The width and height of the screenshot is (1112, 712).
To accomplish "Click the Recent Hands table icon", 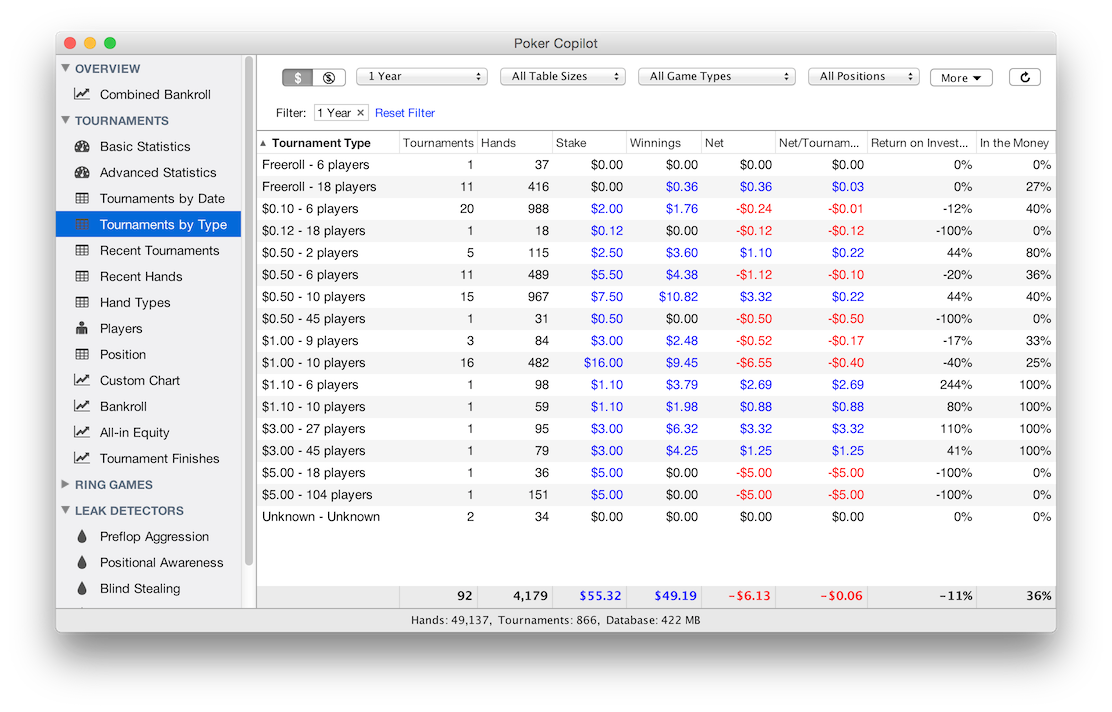I will tap(82, 276).
